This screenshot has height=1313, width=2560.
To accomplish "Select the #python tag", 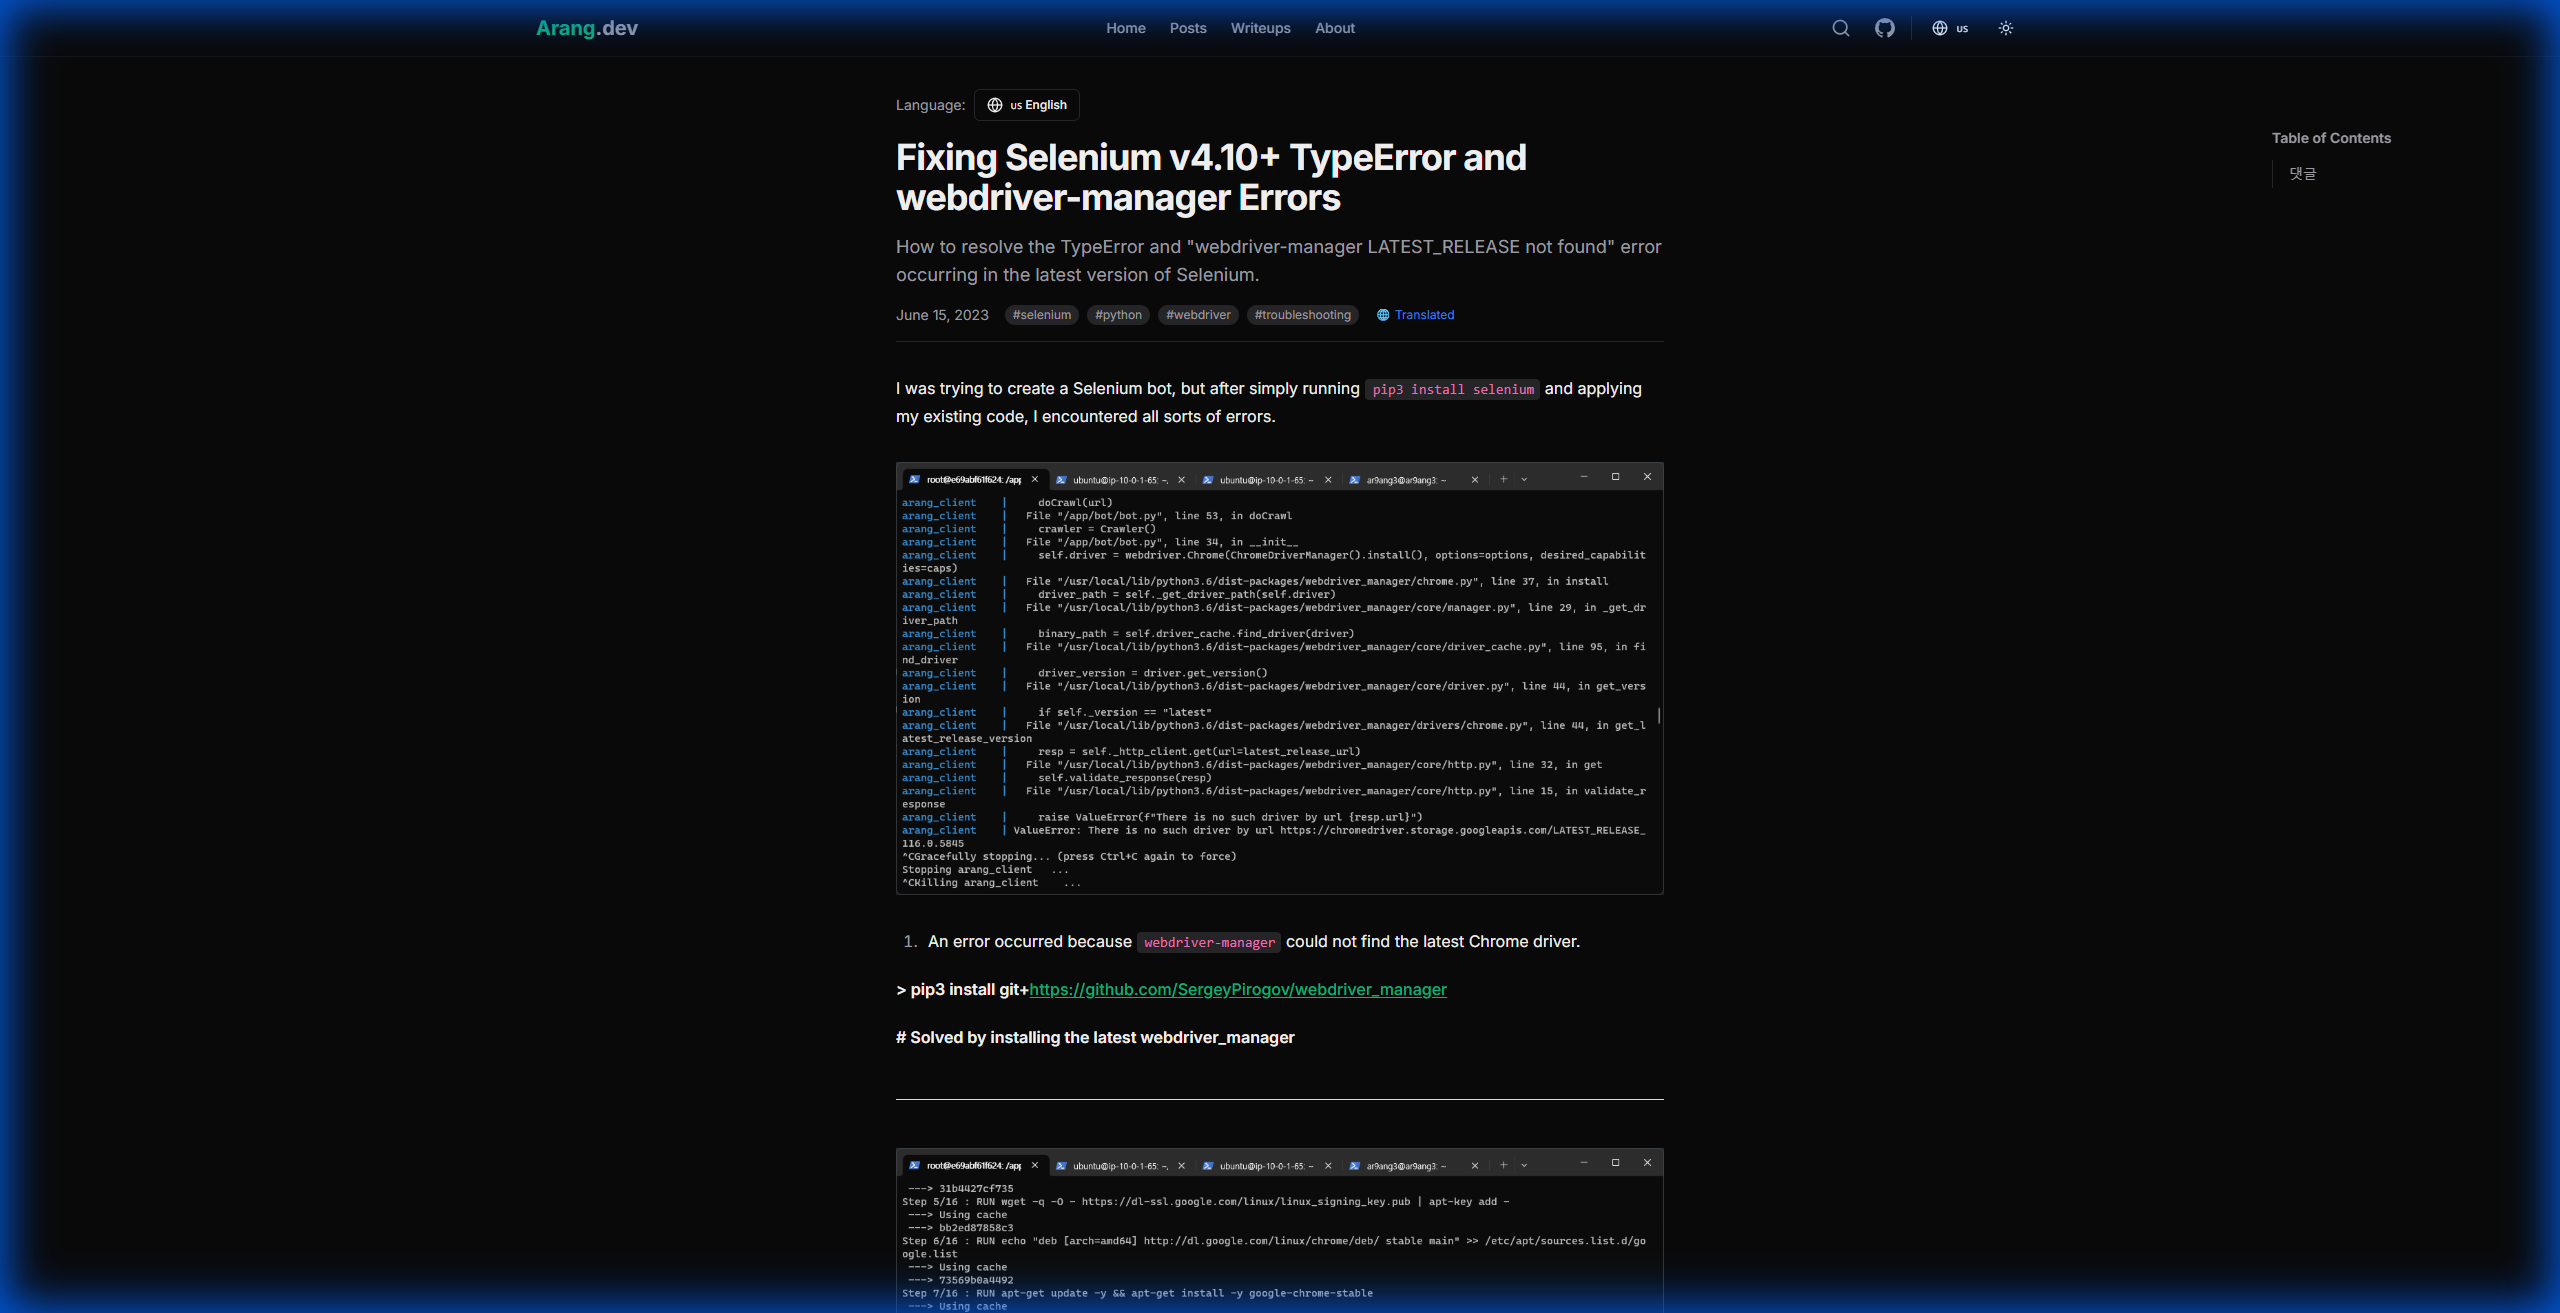I will click(1118, 315).
